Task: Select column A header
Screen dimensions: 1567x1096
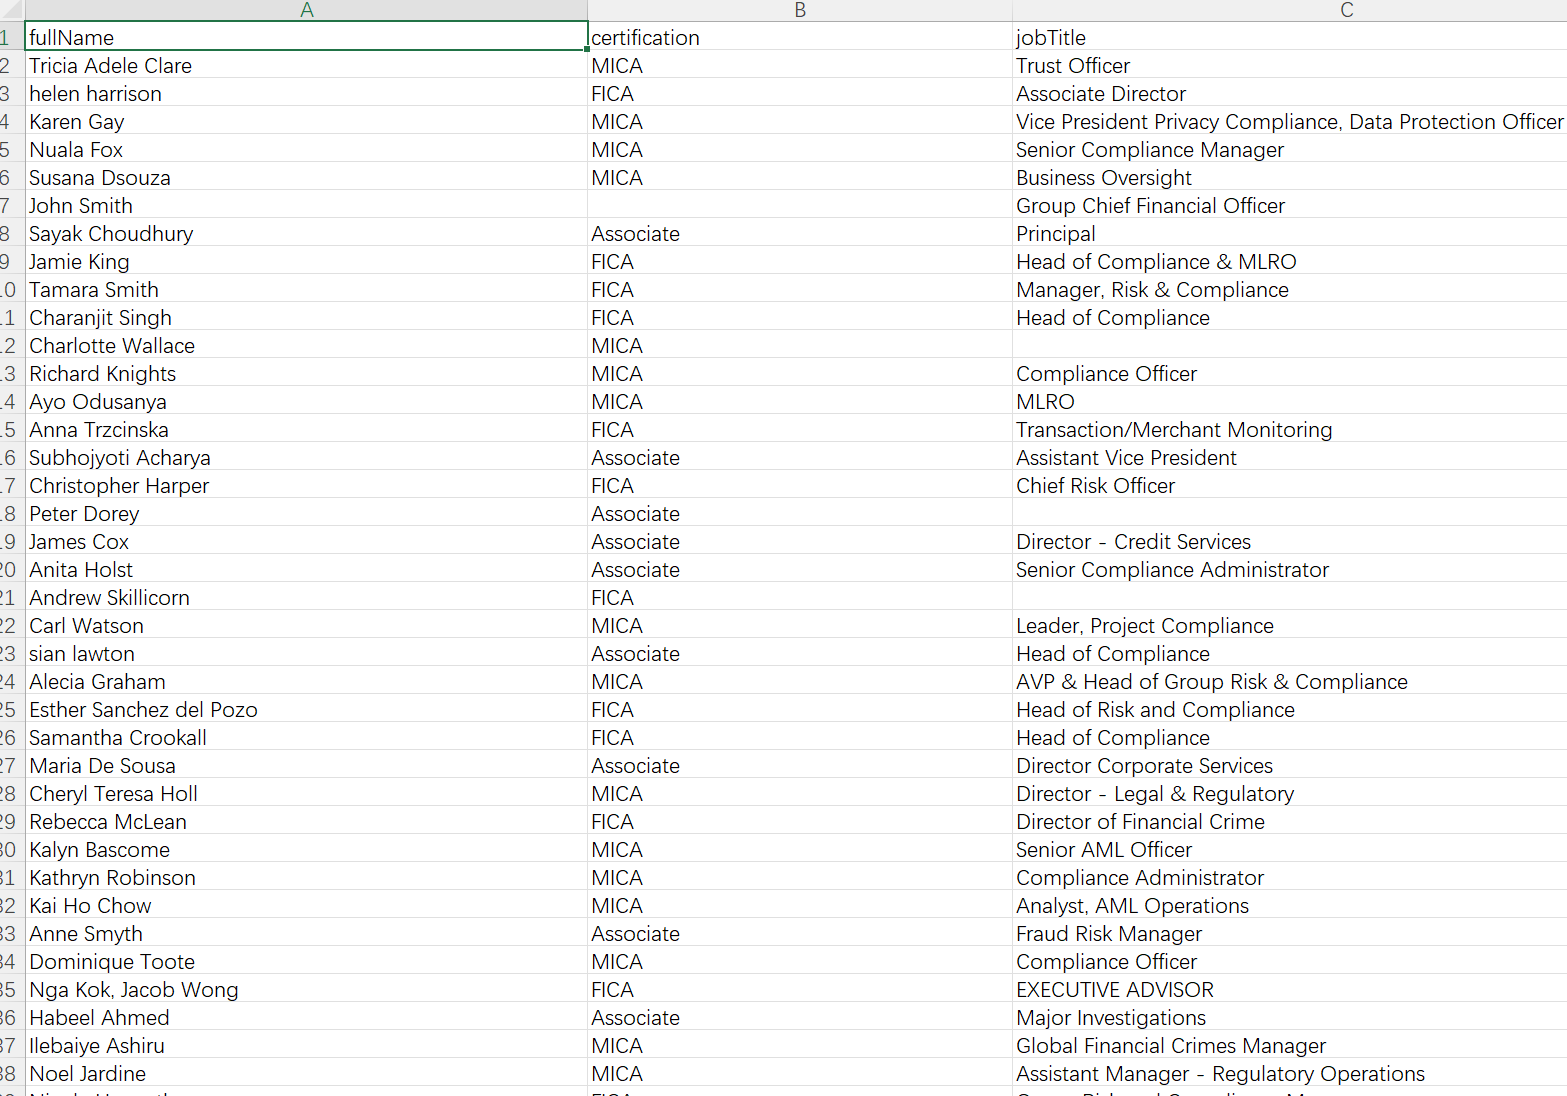Action: coord(306,10)
